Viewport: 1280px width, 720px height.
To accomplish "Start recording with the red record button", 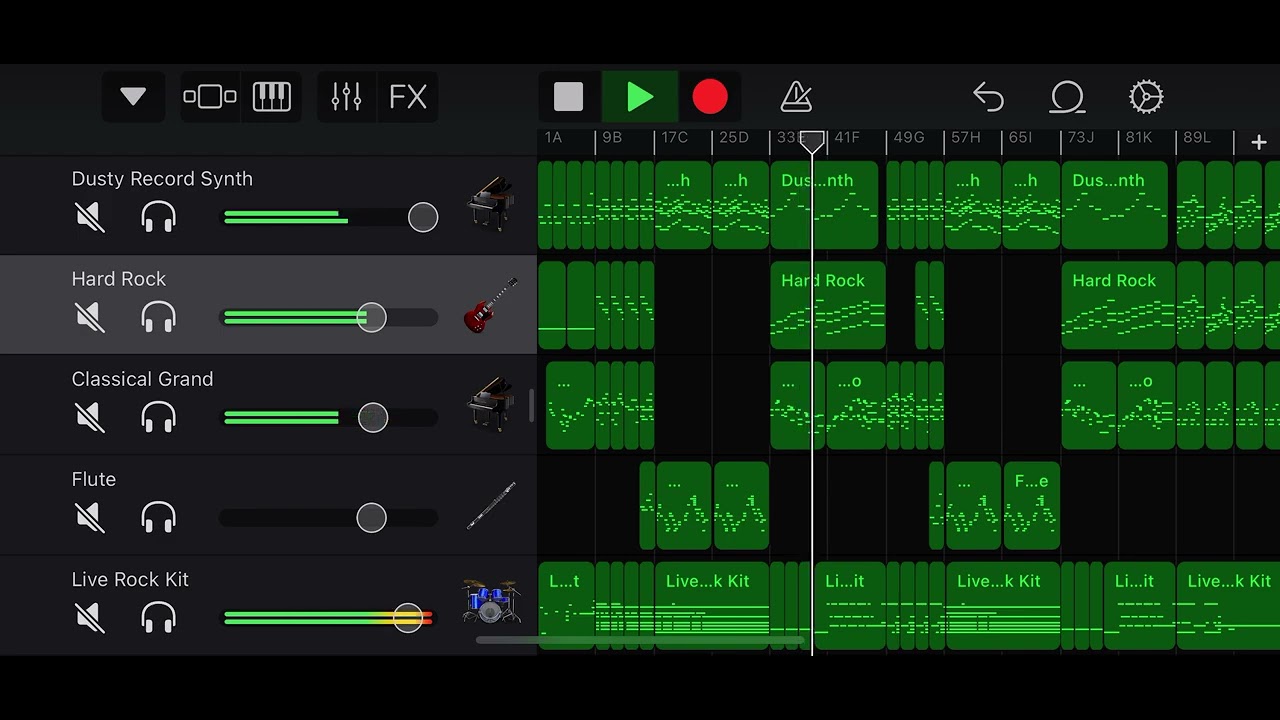I will pos(710,97).
